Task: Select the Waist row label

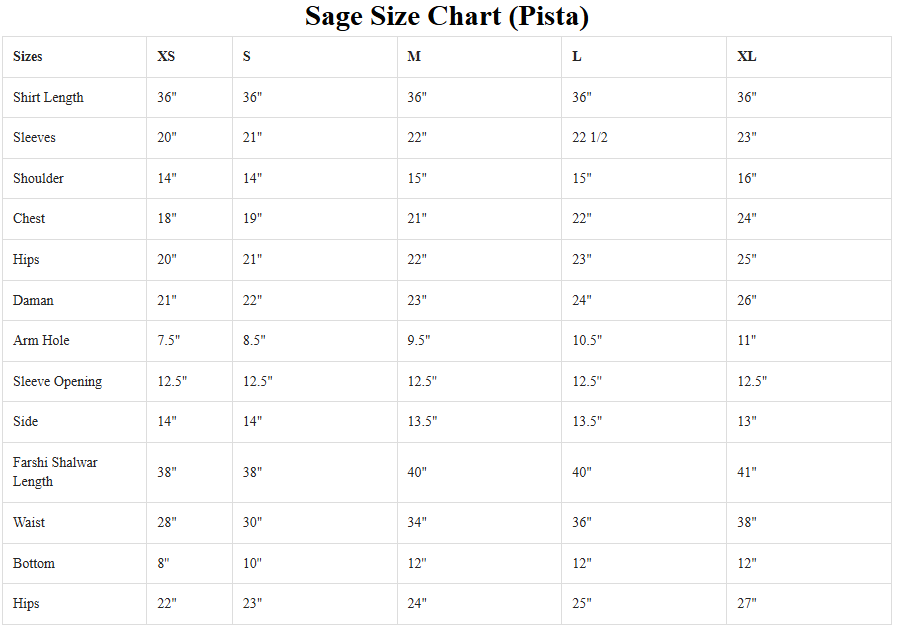Action: 29,523
